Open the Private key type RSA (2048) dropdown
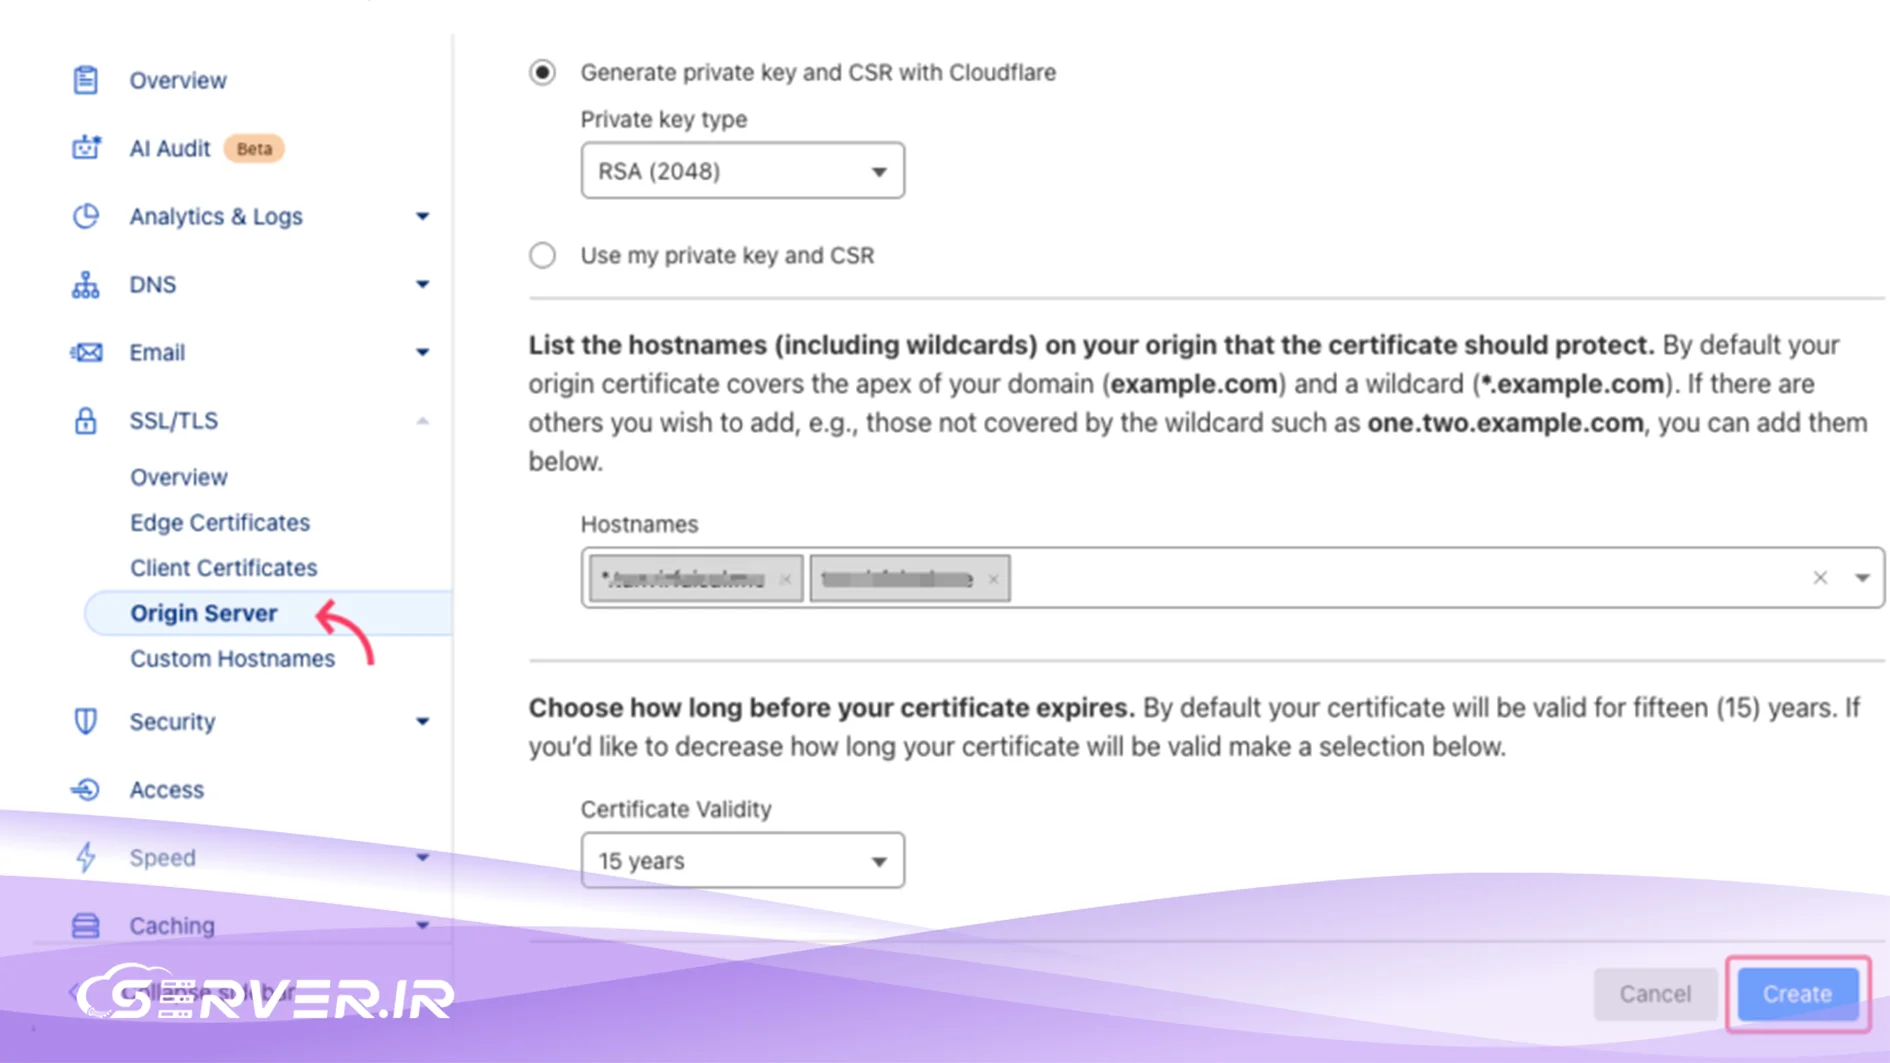Image resolution: width=1890 pixels, height=1063 pixels. (x=742, y=171)
